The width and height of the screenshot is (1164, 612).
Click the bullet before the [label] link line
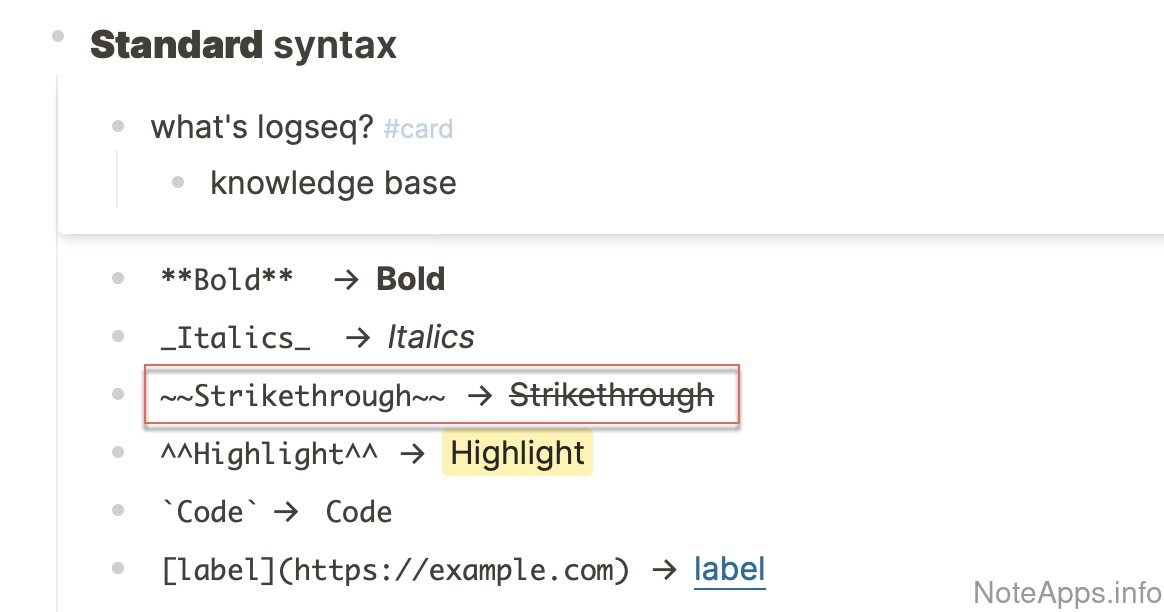click(118, 569)
